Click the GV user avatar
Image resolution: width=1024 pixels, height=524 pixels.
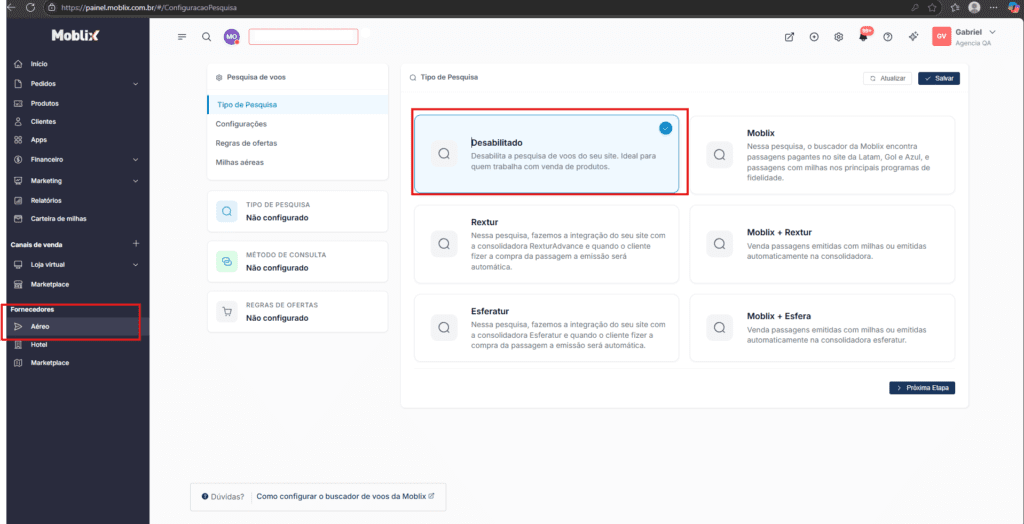[941, 37]
